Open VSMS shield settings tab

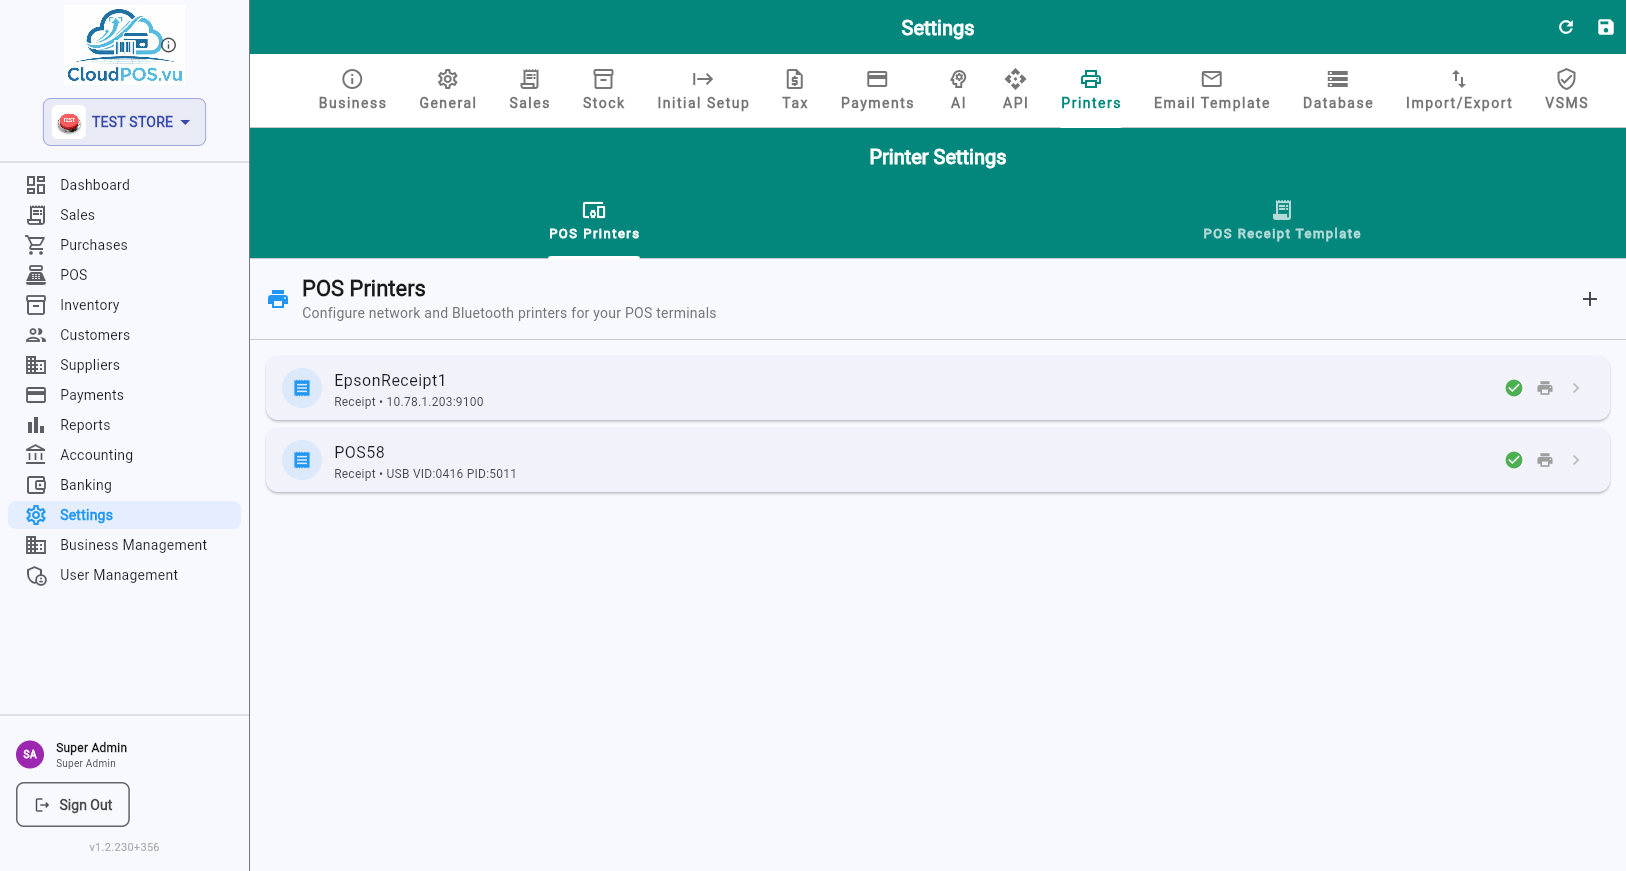point(1566,90)
